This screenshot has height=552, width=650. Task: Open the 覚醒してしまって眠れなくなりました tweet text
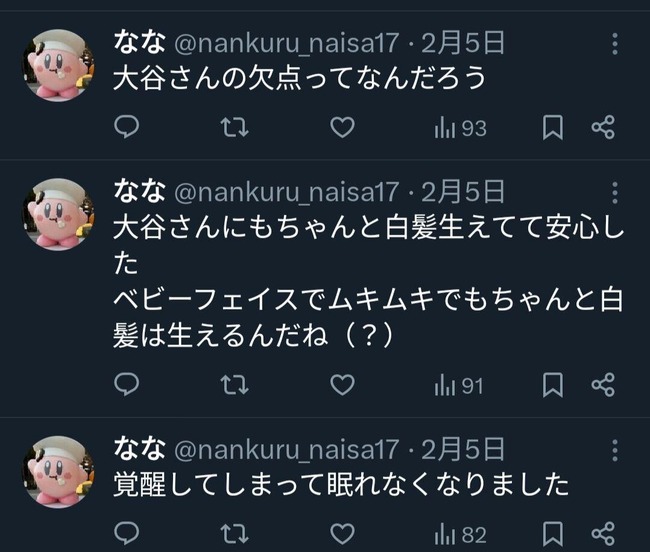(340, 484)
